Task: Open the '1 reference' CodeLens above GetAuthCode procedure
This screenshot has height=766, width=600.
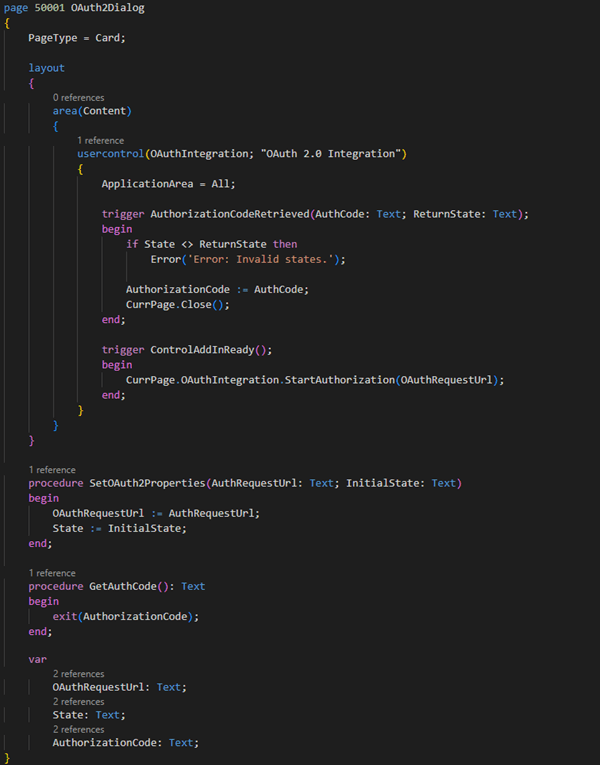Action: (52, 573)
